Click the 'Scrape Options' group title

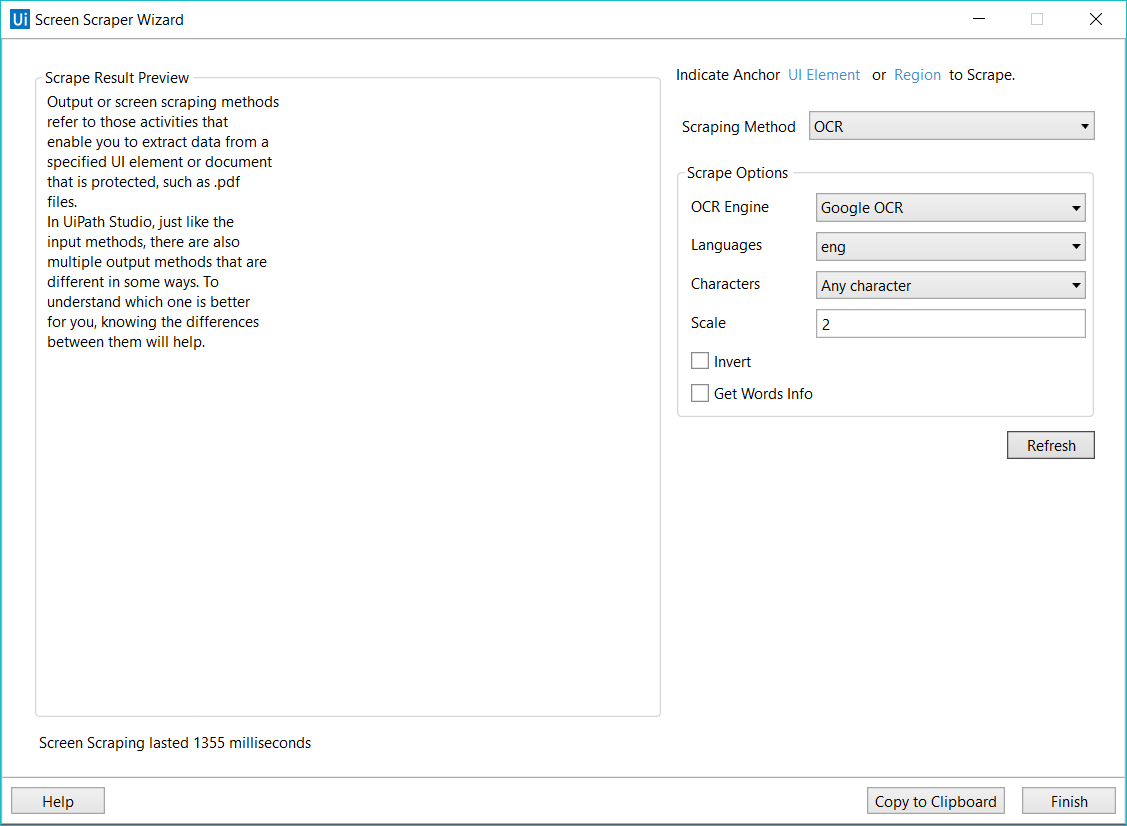coord(737,173)
